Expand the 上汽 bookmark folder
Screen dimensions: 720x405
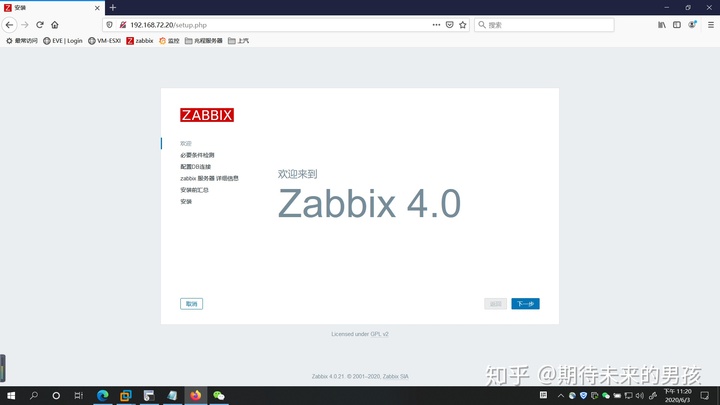point(238,41)
